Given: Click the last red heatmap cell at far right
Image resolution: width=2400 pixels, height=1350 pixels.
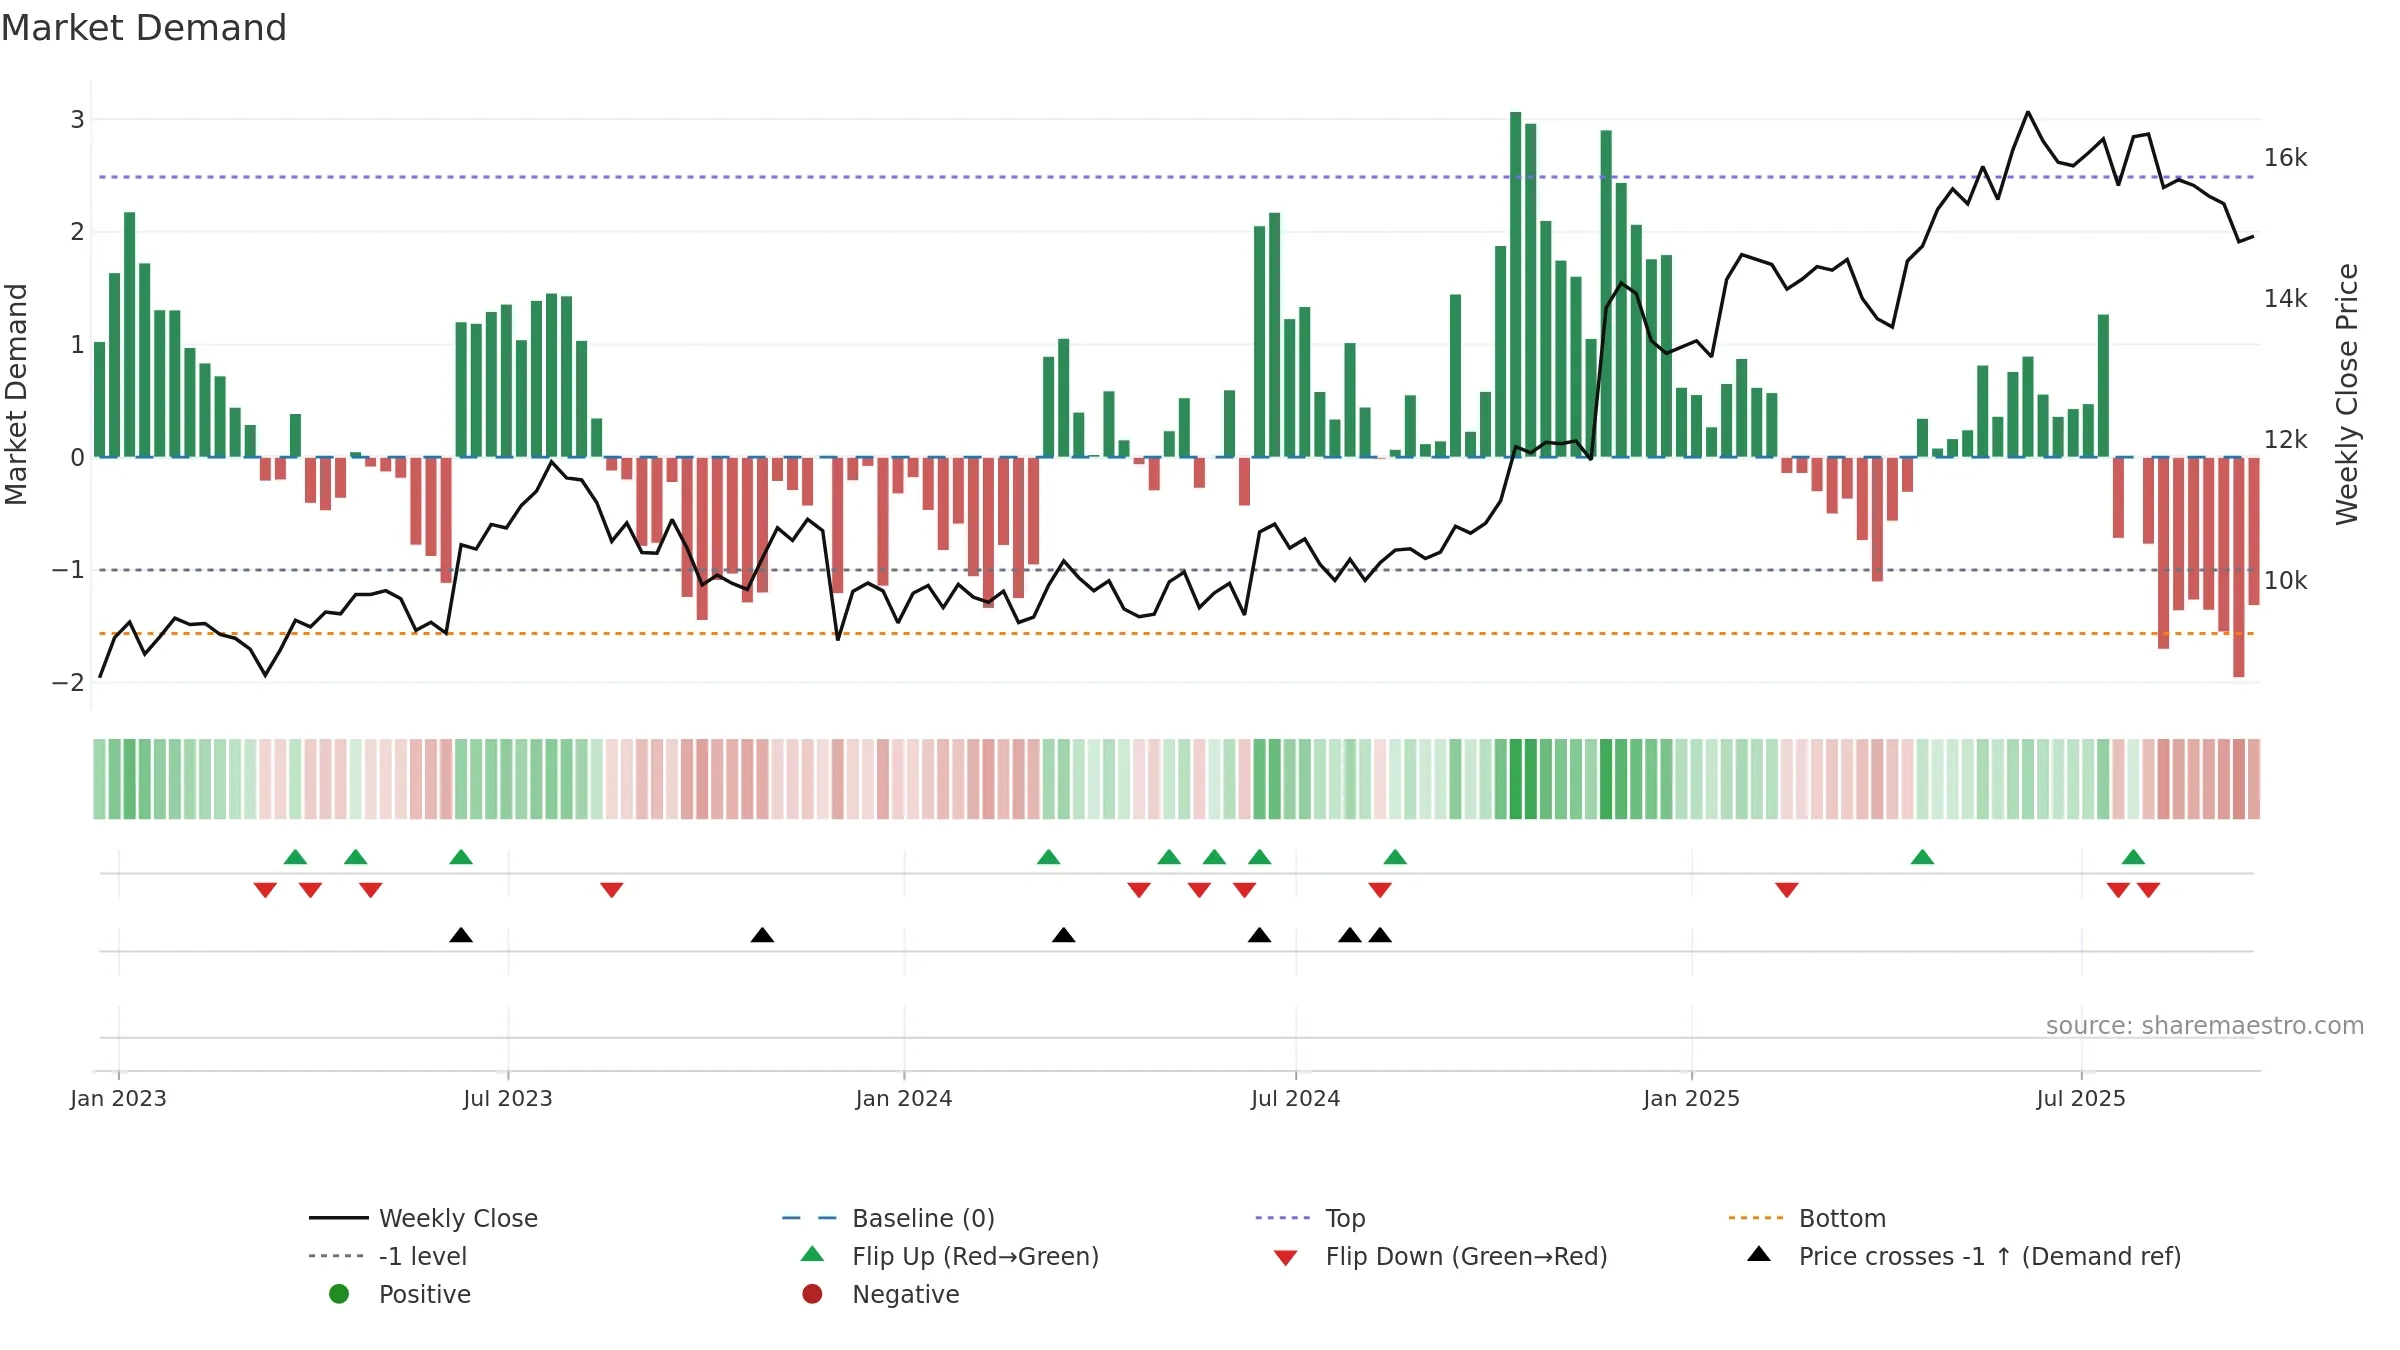Looking at the screenshot, I should coord(2254,779).
